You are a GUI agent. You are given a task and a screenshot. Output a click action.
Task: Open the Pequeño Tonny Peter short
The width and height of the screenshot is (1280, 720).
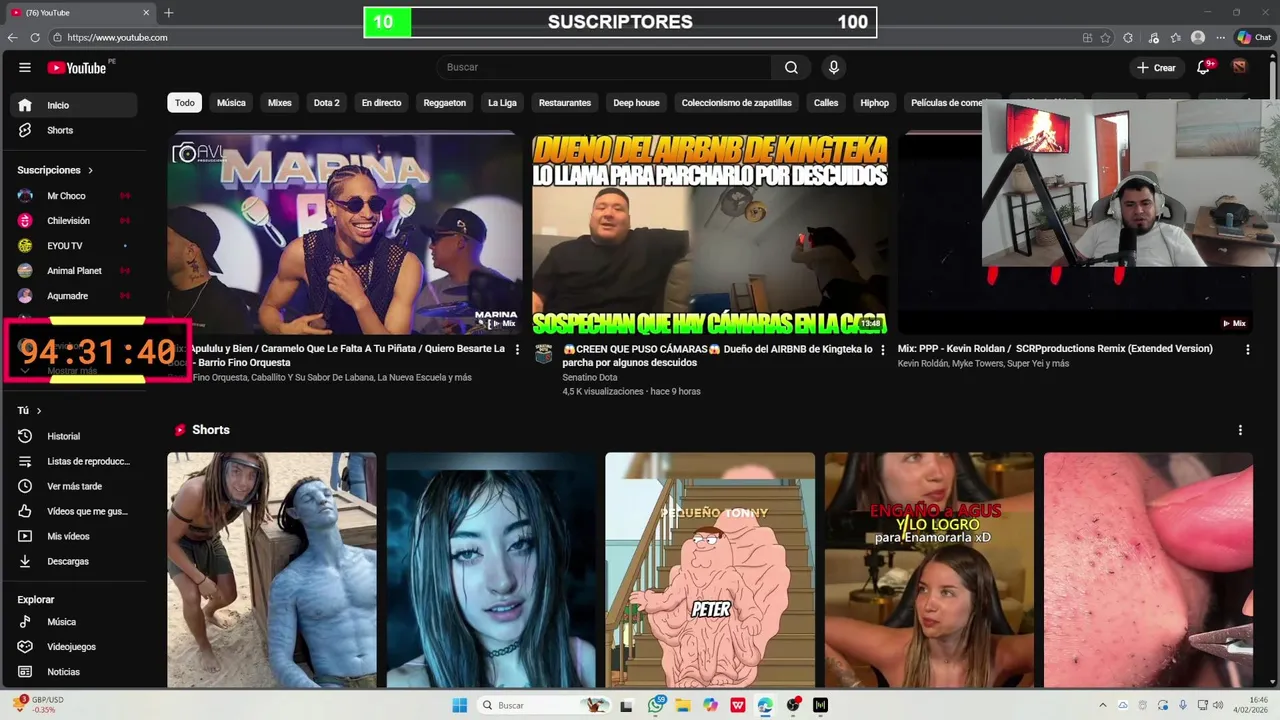[x=710, y=570]
